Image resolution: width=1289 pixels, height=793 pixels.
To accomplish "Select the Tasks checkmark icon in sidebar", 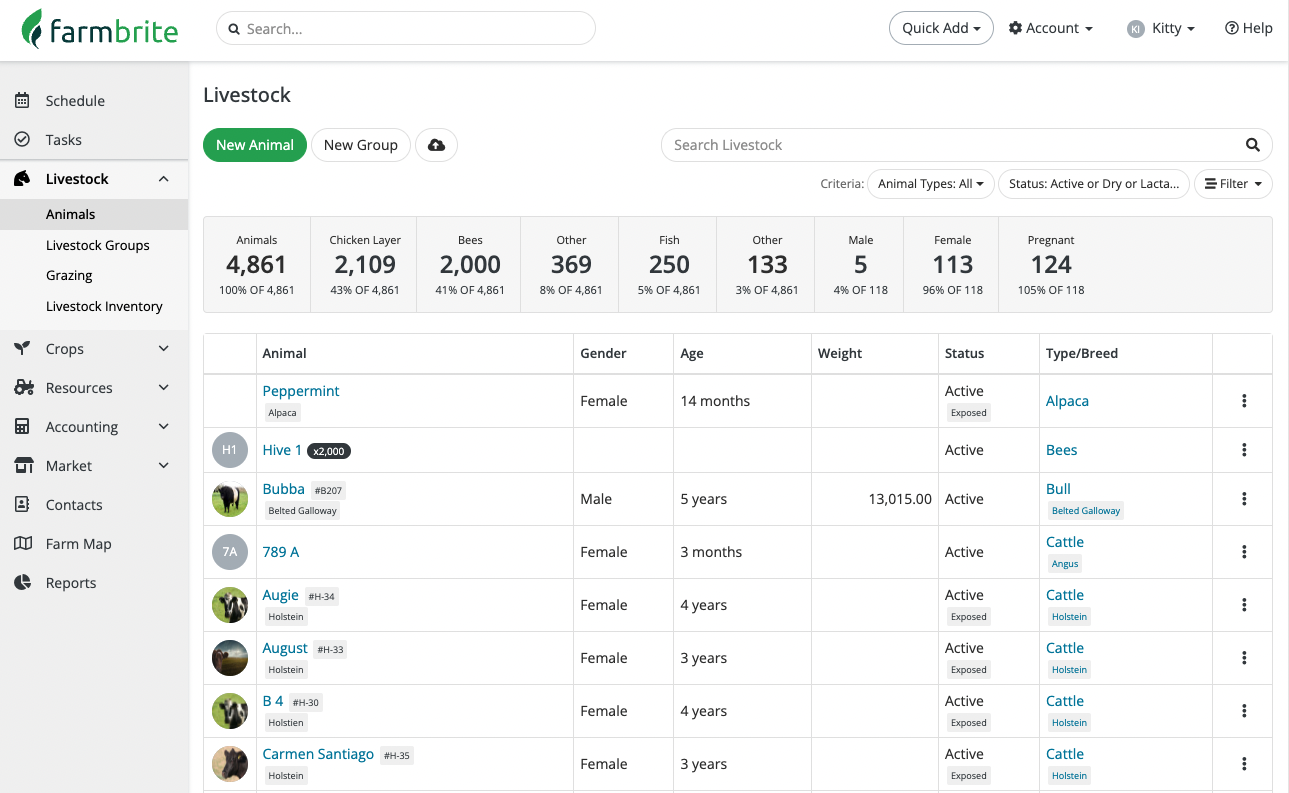I will pyautogui.click(x=23, y=139).
